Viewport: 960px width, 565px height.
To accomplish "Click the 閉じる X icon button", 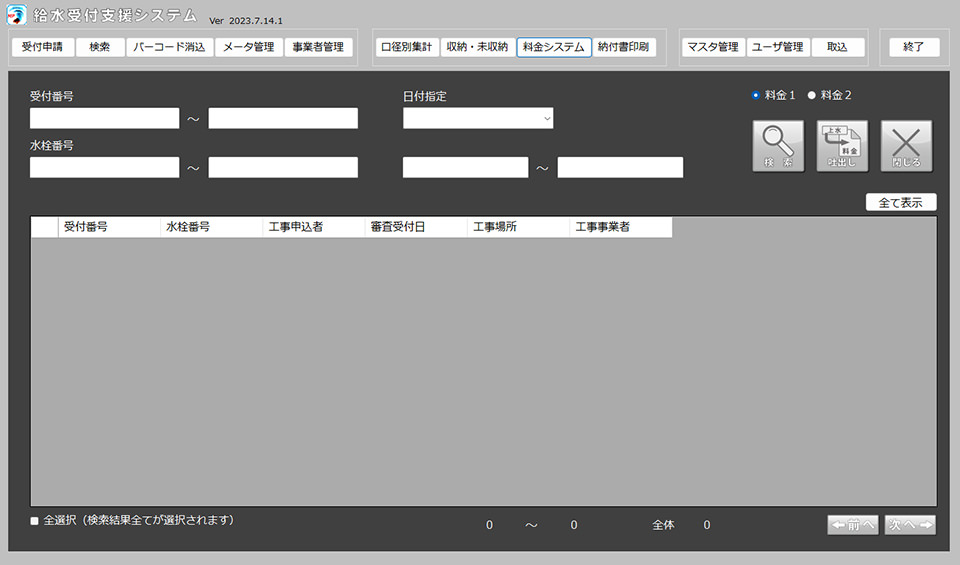I will (x=906, y=147).
